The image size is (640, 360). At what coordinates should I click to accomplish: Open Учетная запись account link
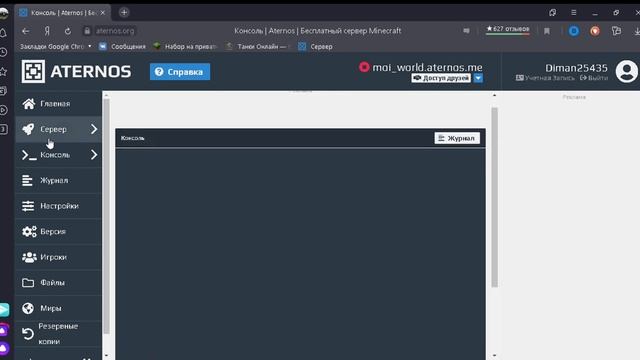pyautogui.click(x=545, y=78)
